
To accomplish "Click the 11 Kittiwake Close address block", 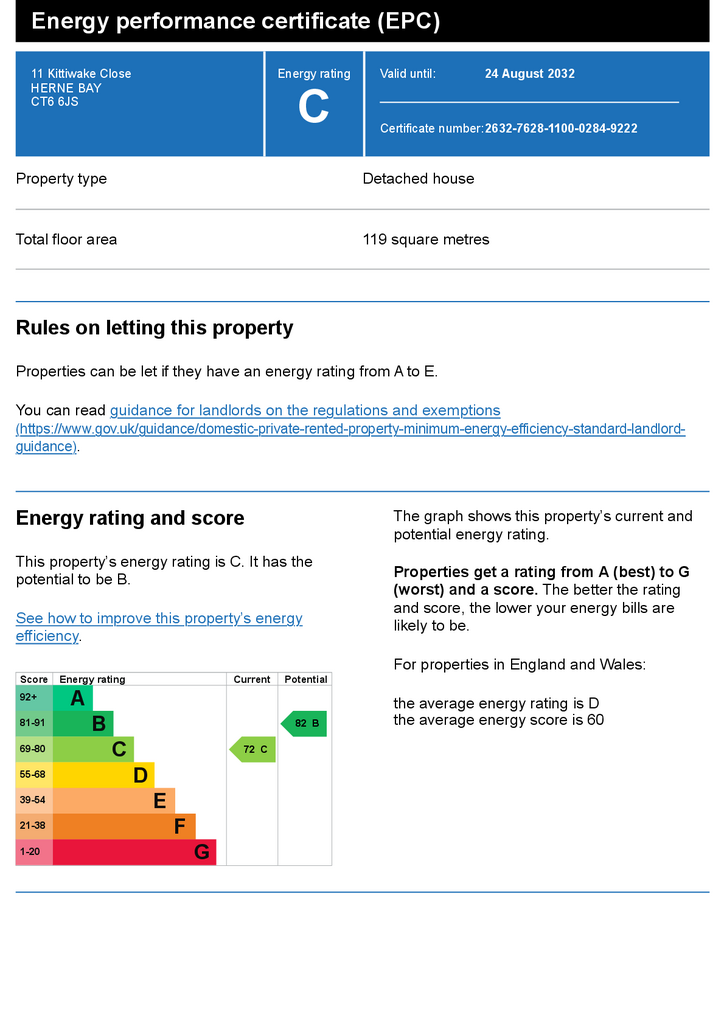I will (x=81, y=88).
